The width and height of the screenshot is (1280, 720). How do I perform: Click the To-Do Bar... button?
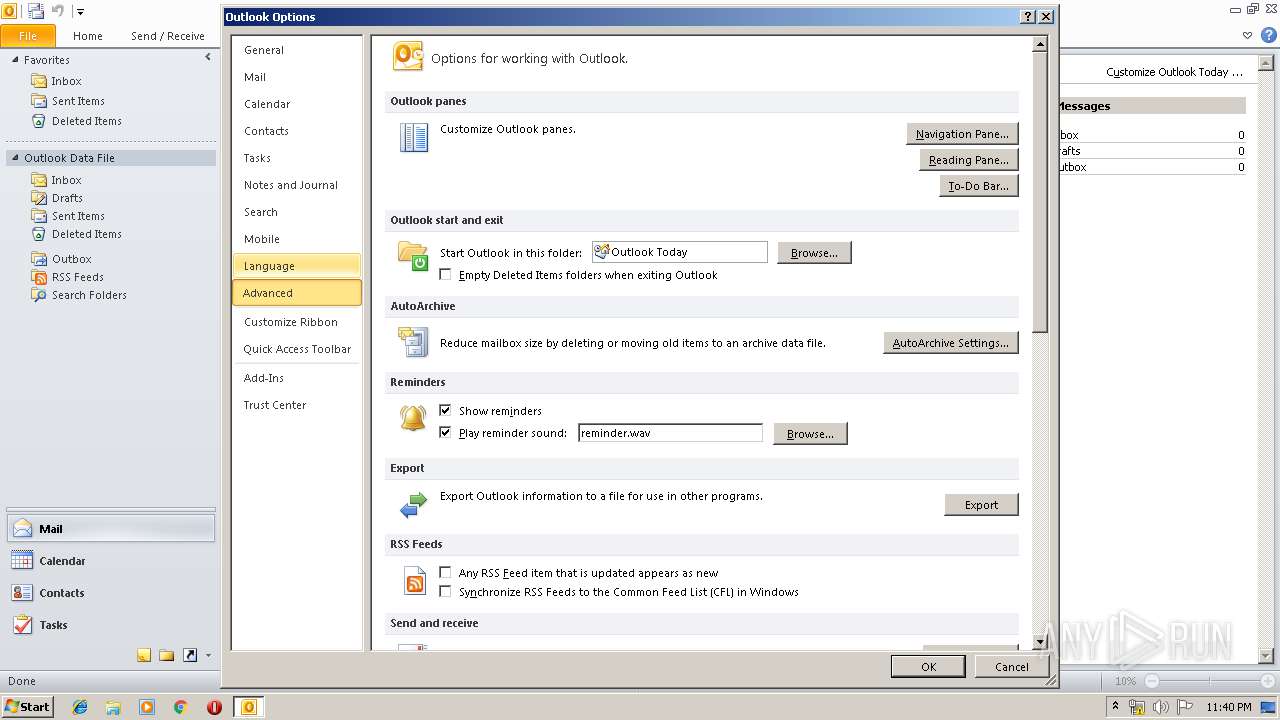pyautogui.click(x=978, y=186)
